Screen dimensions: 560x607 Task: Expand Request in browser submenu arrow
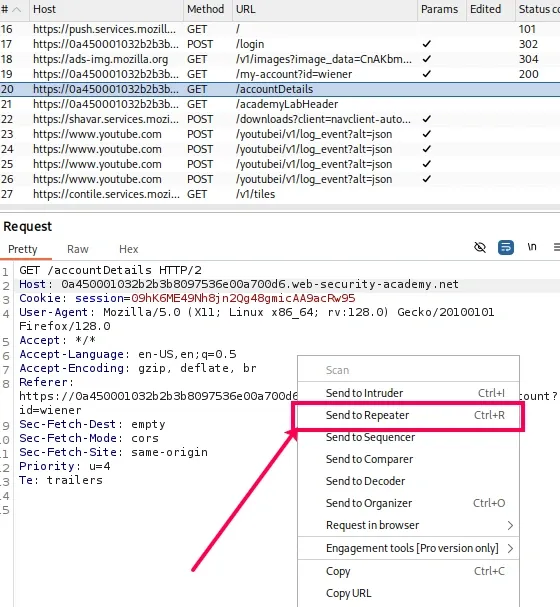click(x=510, y=525)
